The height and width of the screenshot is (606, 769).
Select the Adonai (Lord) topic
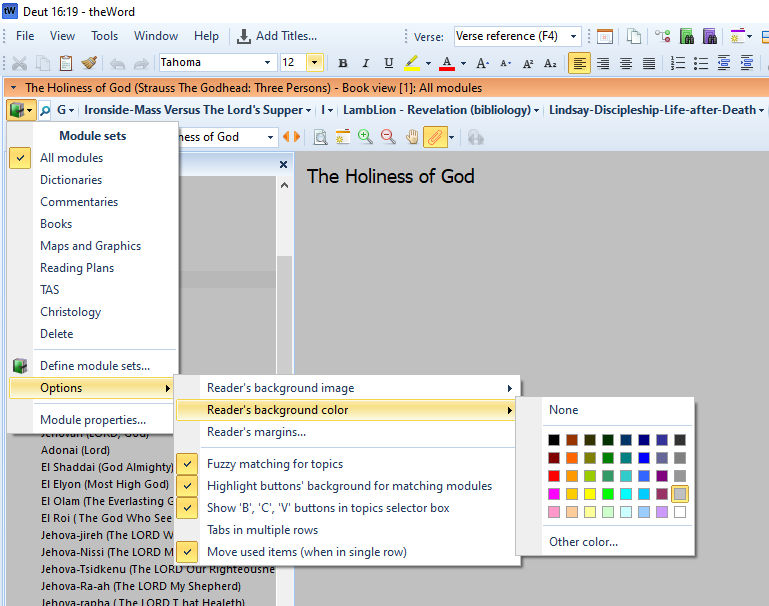click(76, 450)
